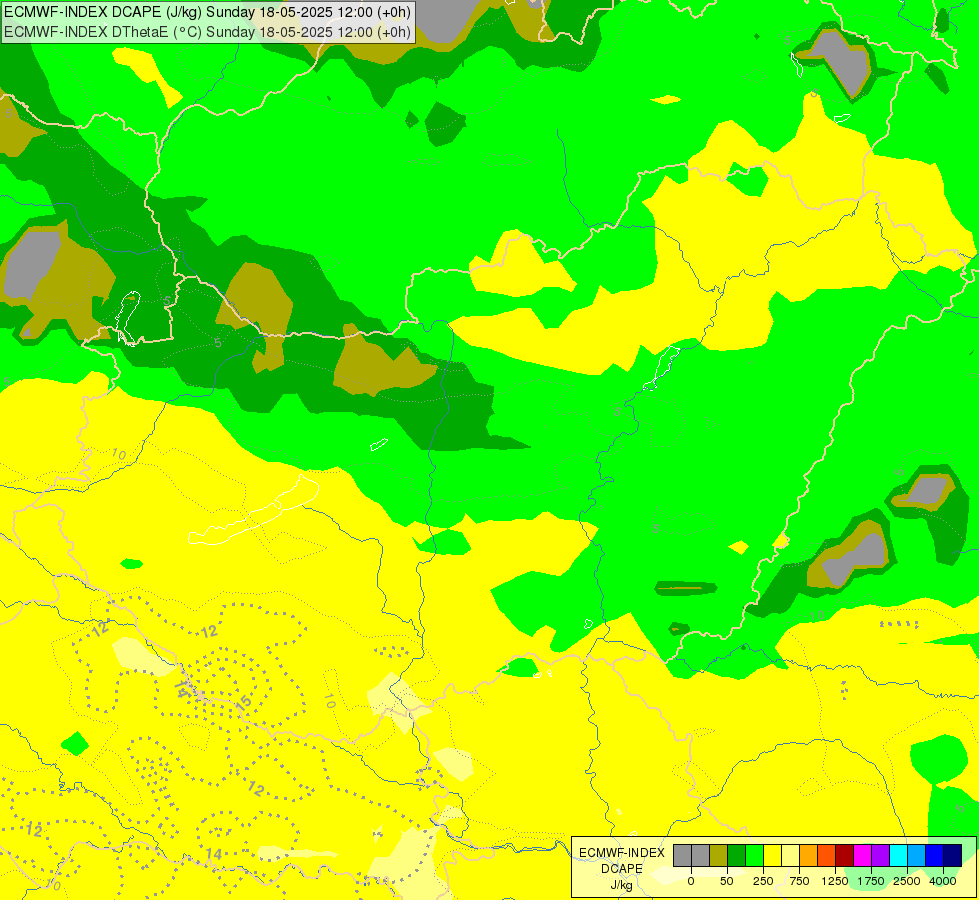
Task: Click the legend value 1250
Action: tap(835, 881)
